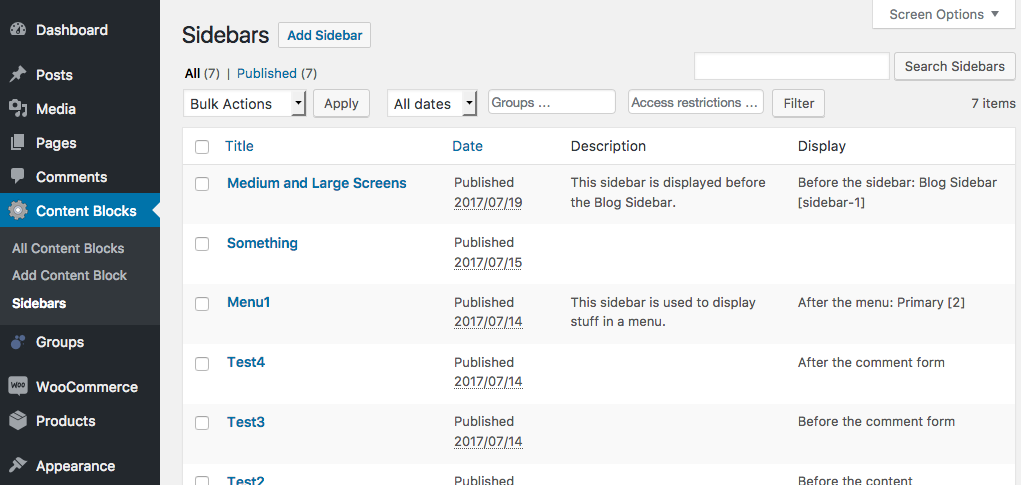Select Add Content Block in the submenu
This screenshot has width=1021, height=485.
(x=69, y=275)
